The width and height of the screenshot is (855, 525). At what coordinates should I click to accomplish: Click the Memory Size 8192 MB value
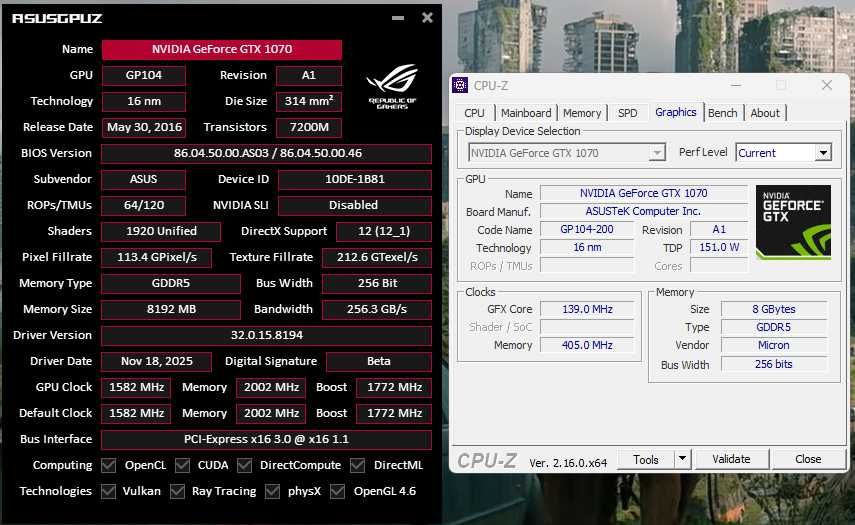click(171, 309)
